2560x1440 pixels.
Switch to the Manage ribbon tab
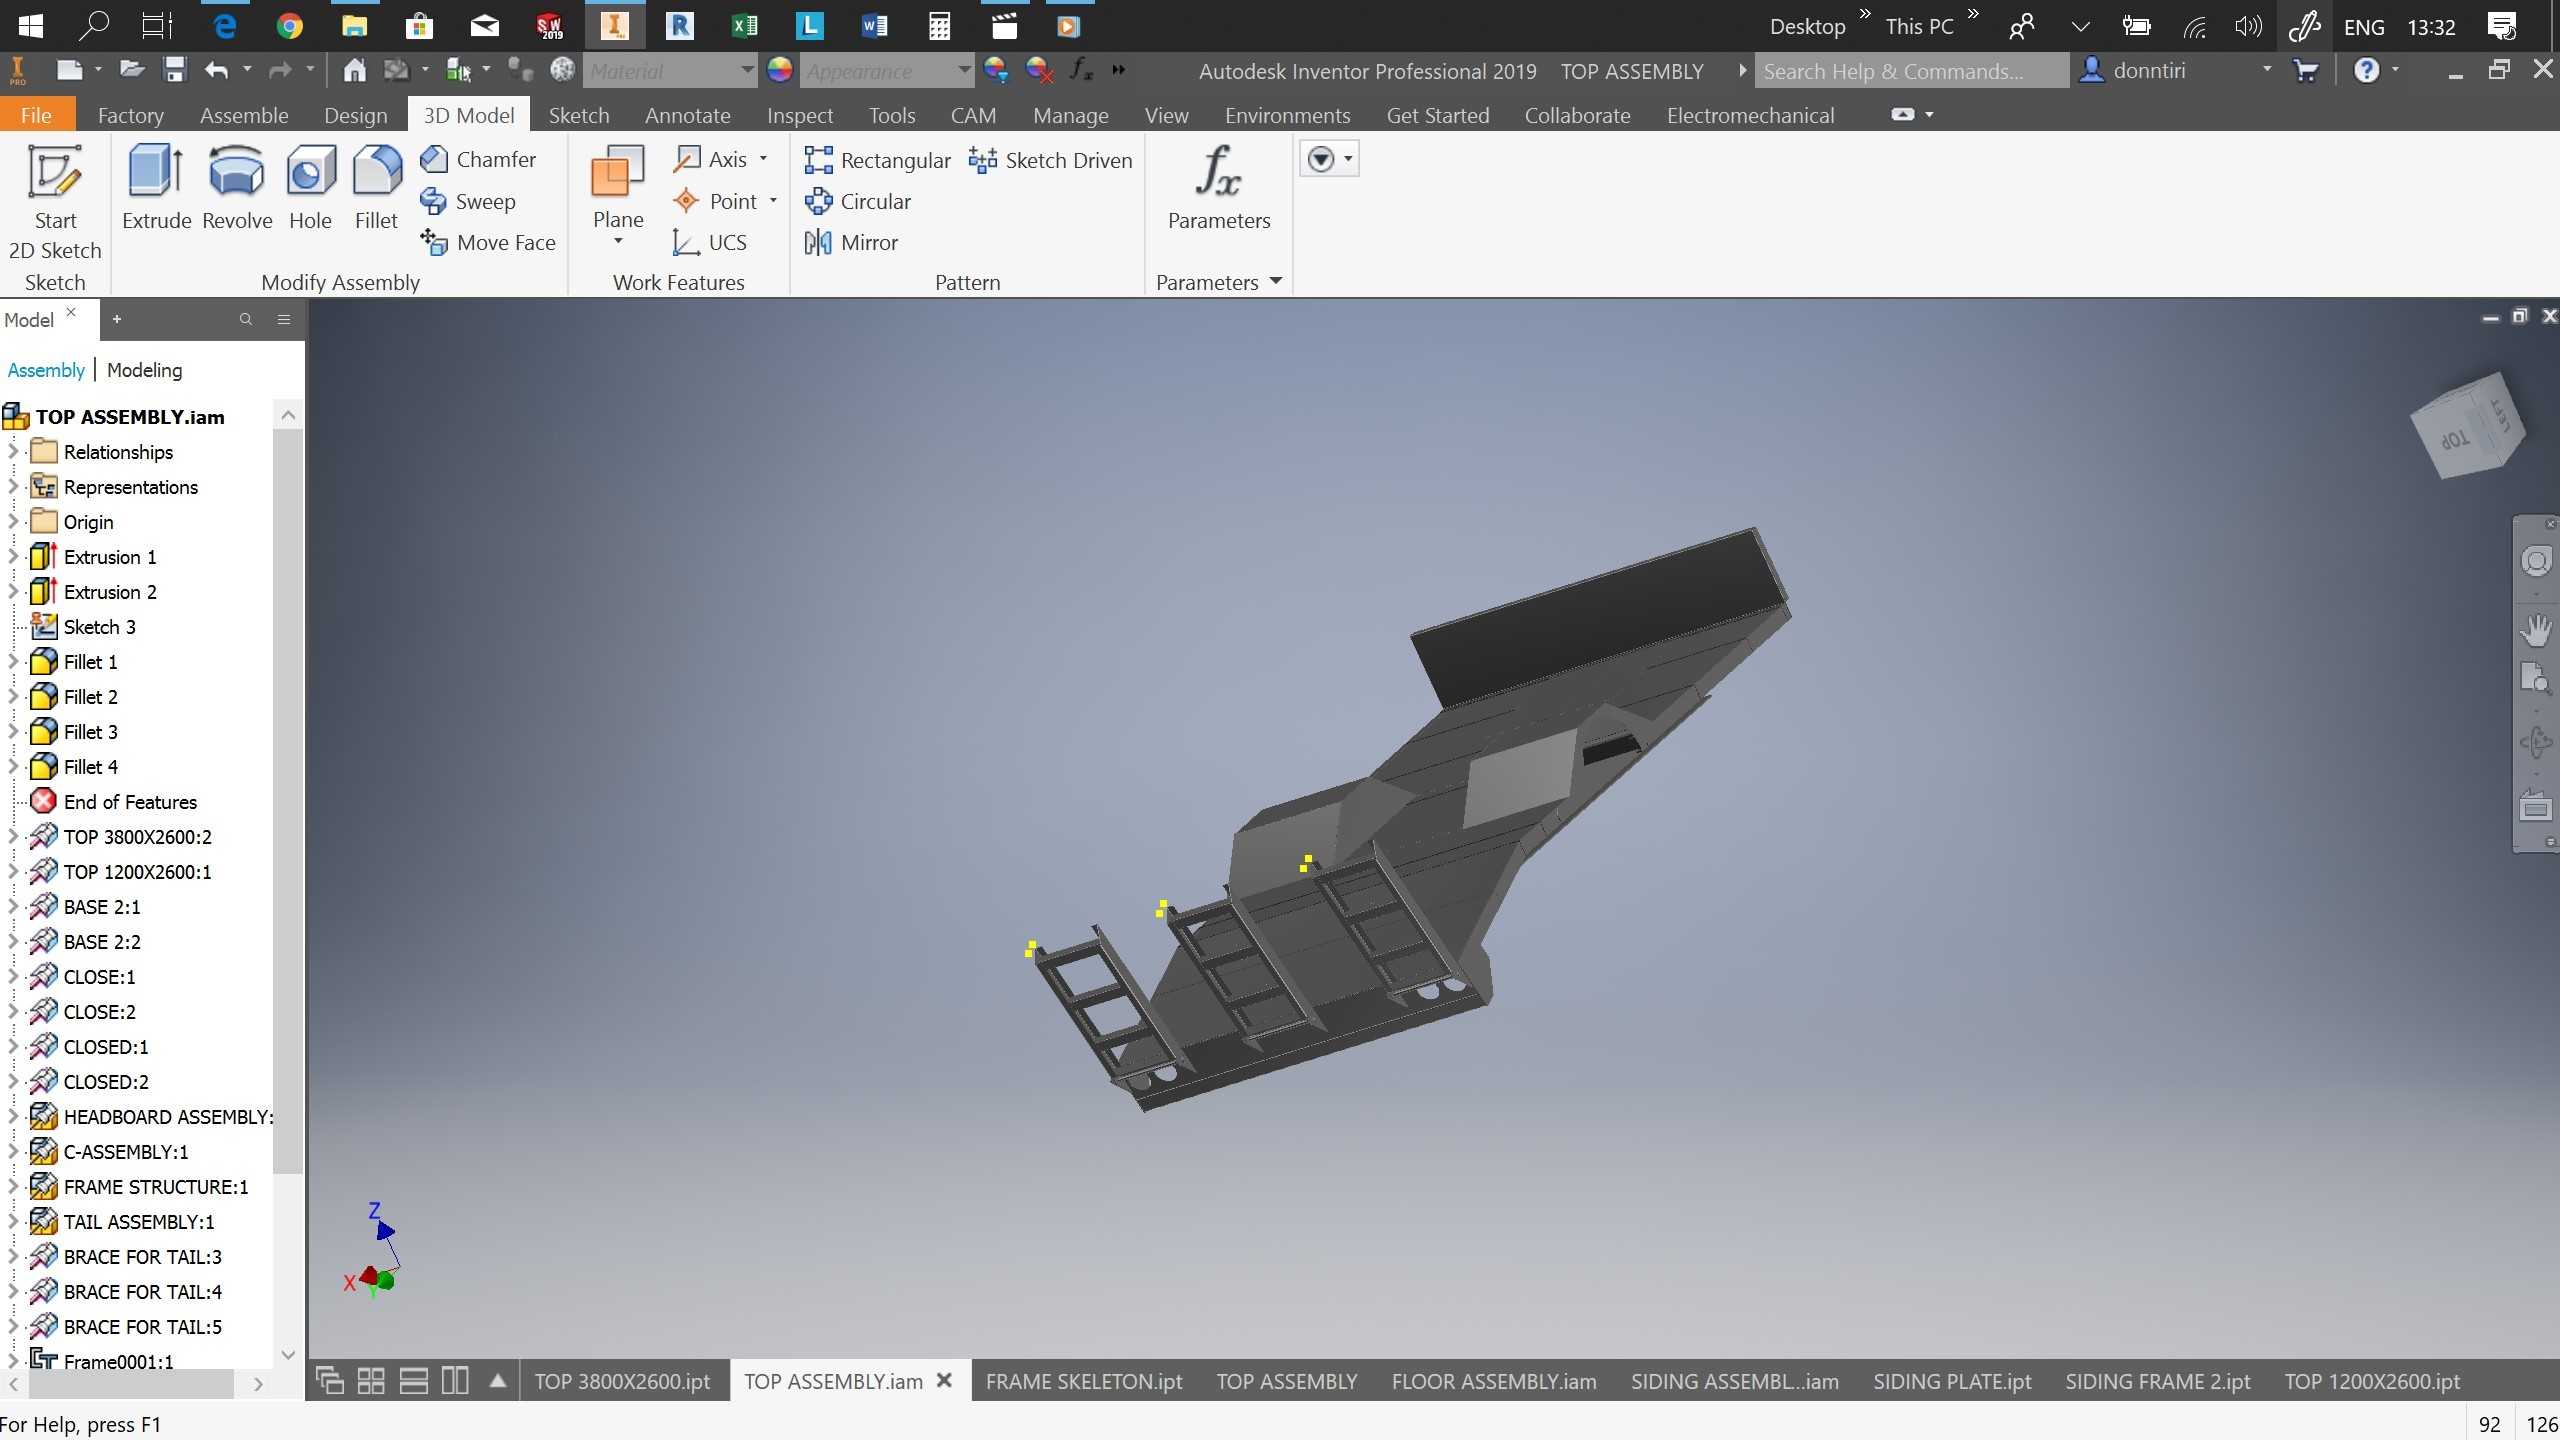[x=1071, y=115]
